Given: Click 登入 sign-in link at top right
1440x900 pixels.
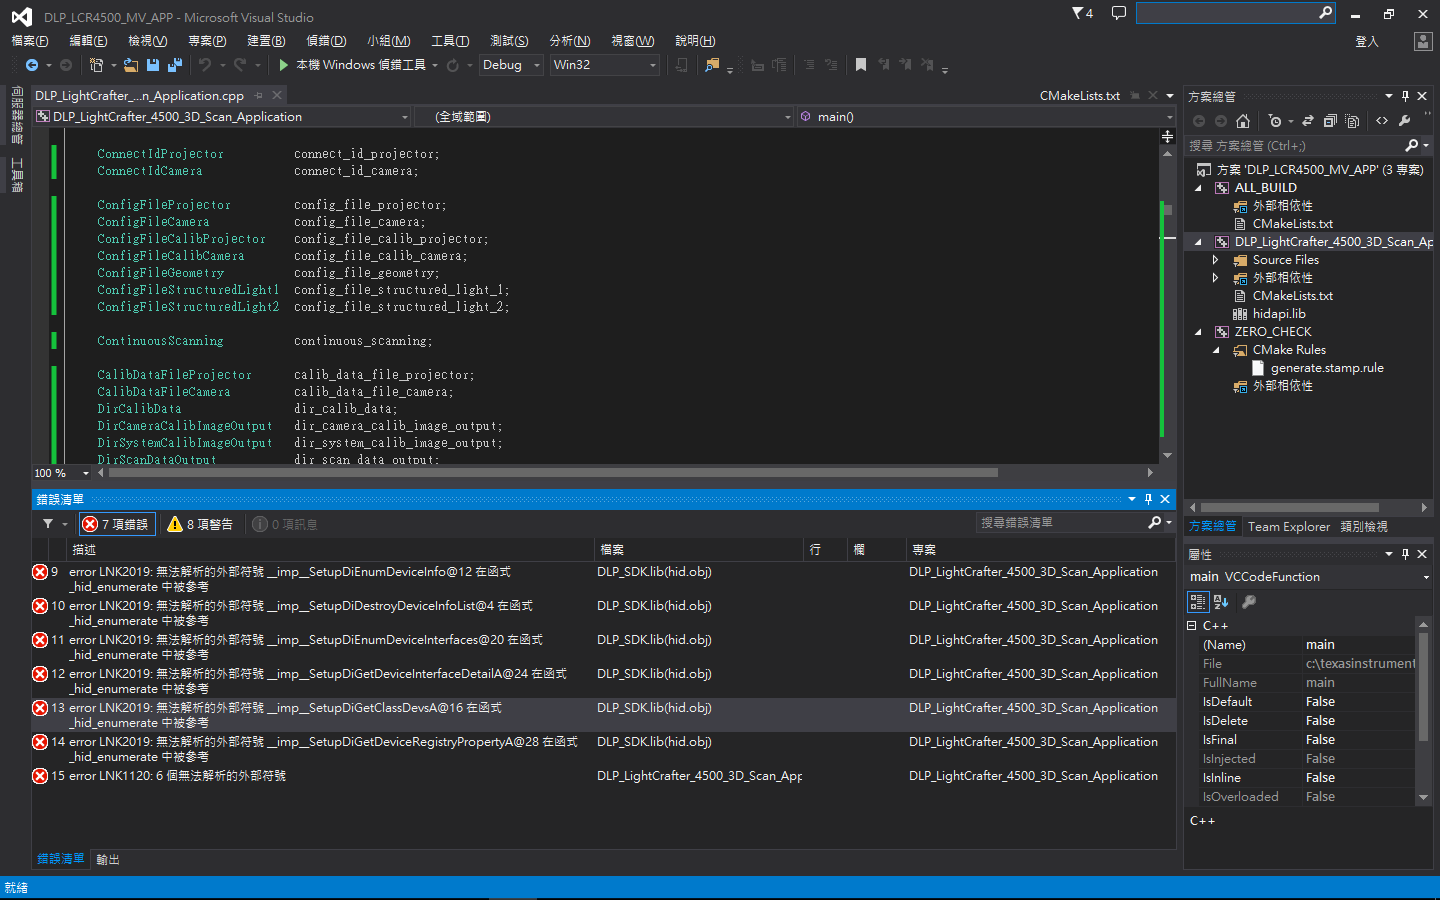Looking at the screenshot, I should point(1366,41).
